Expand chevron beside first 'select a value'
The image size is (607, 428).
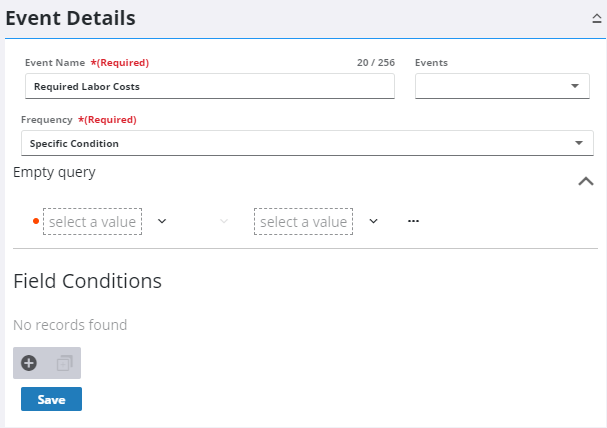[162, 221]
